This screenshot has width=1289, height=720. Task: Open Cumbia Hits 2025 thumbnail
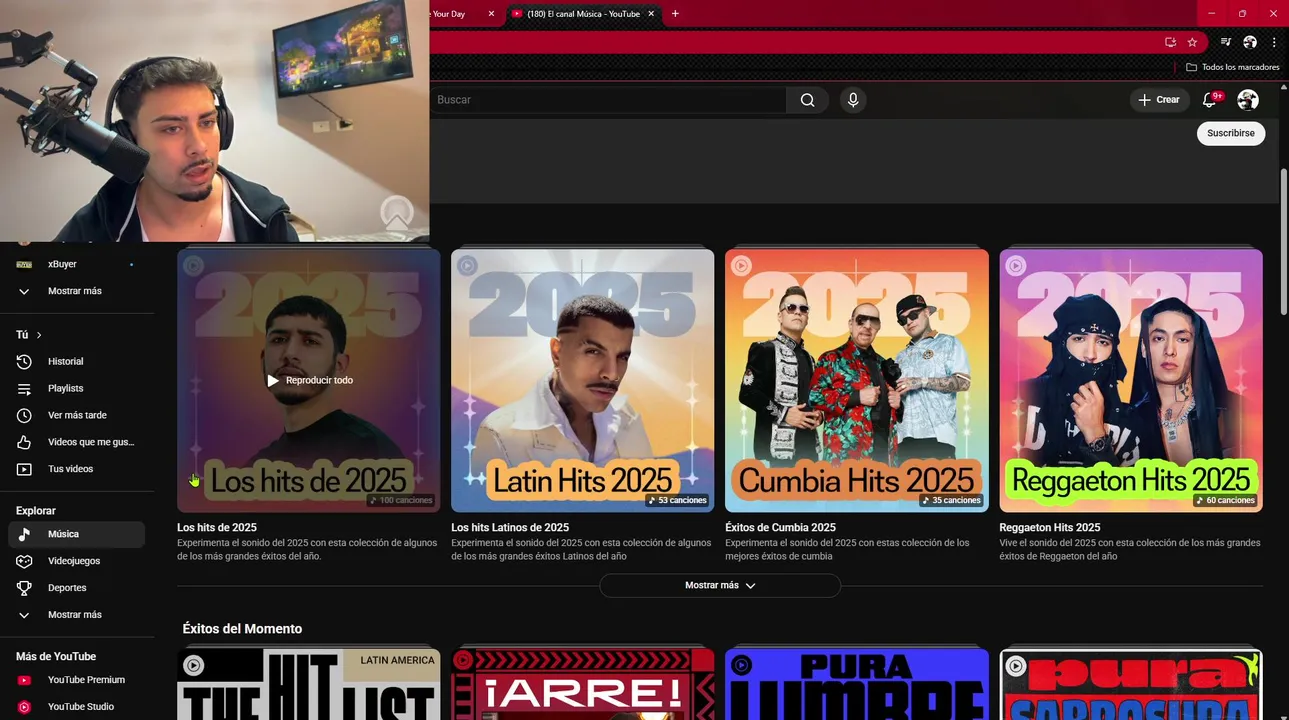[x=857, y=381]
